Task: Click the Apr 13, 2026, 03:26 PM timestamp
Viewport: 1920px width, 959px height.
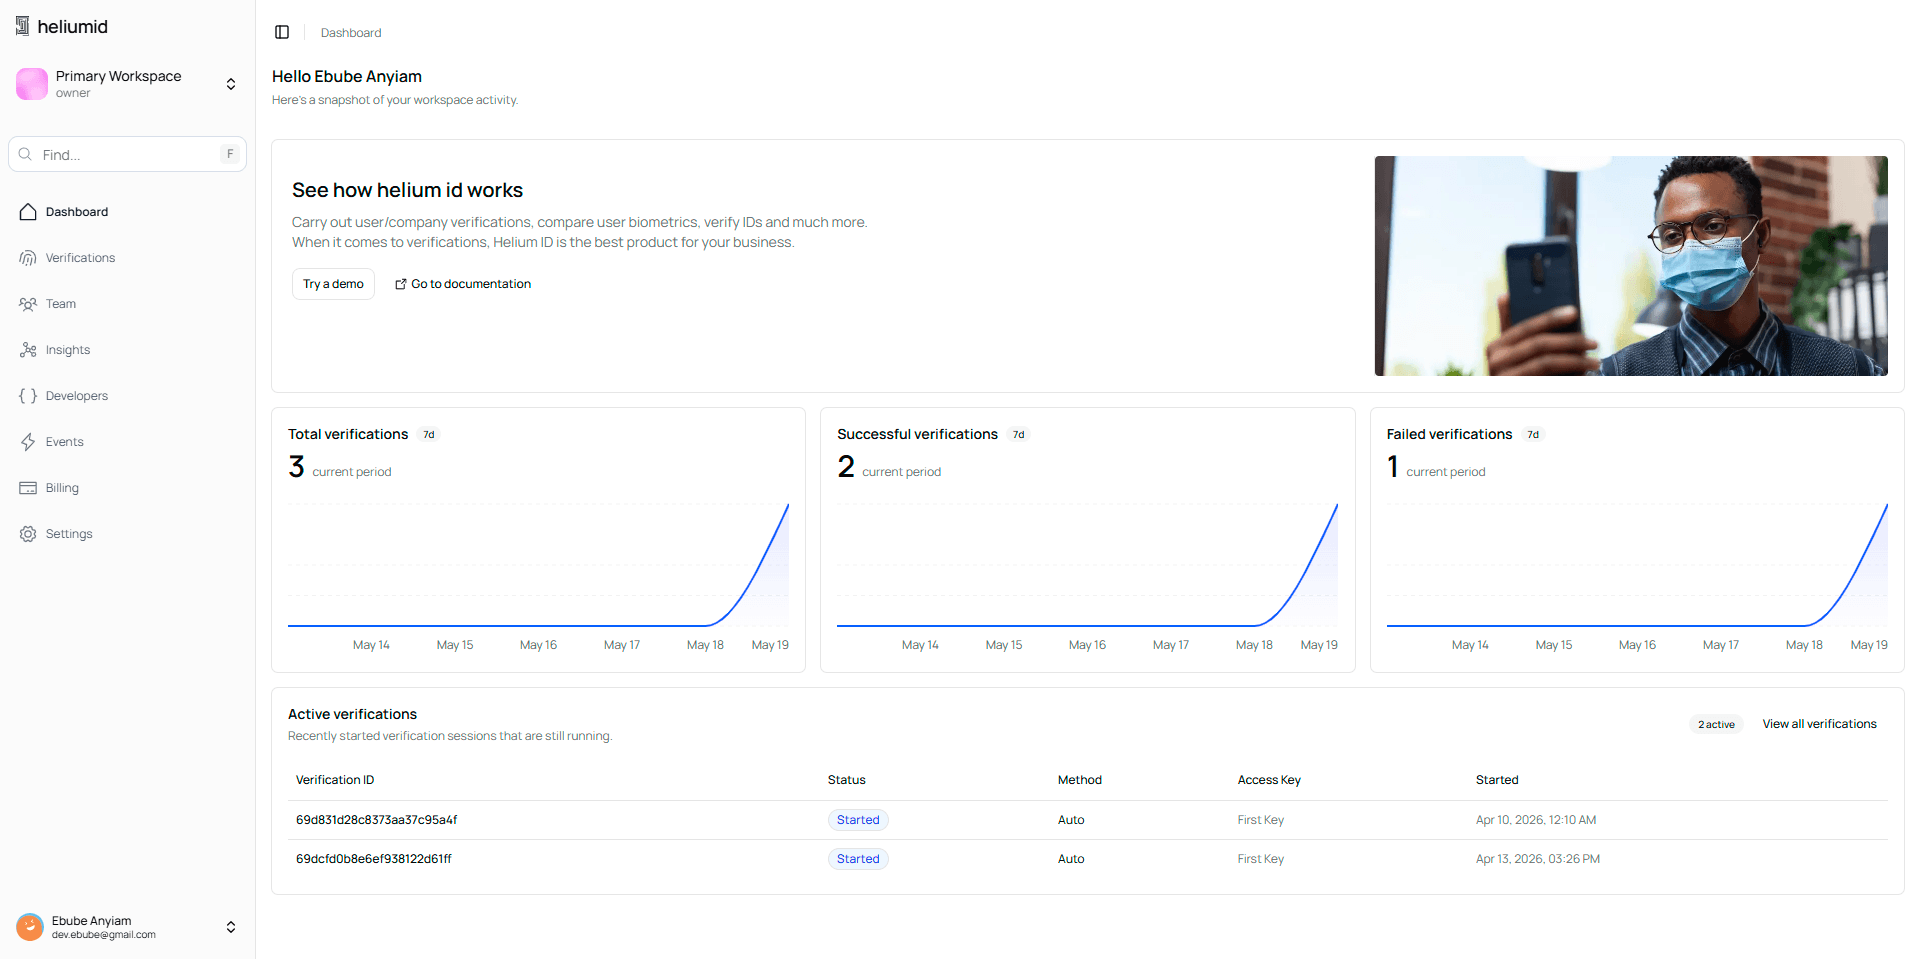Action: (x=1538, y=859)
